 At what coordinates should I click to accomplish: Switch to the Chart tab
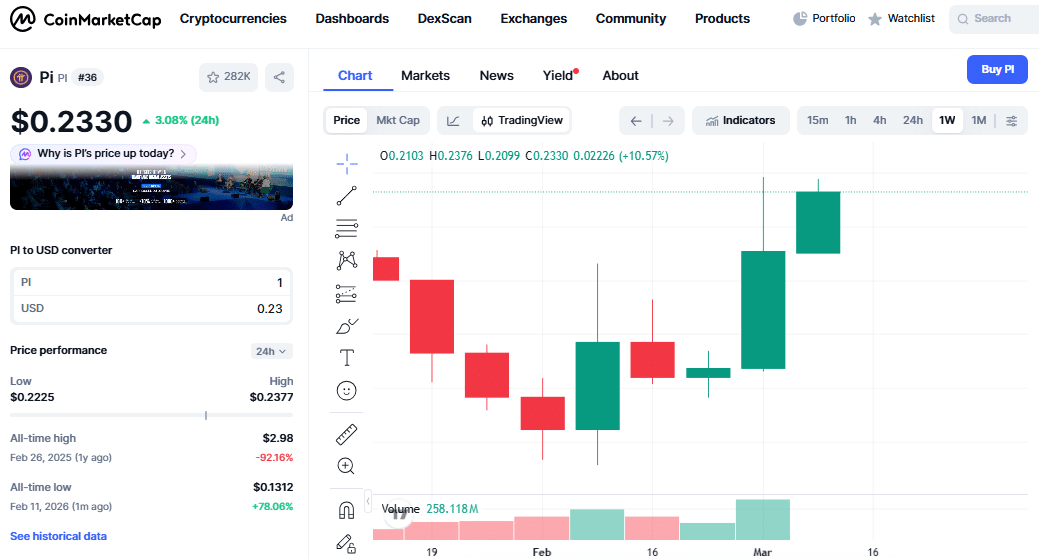click(355, 76)
